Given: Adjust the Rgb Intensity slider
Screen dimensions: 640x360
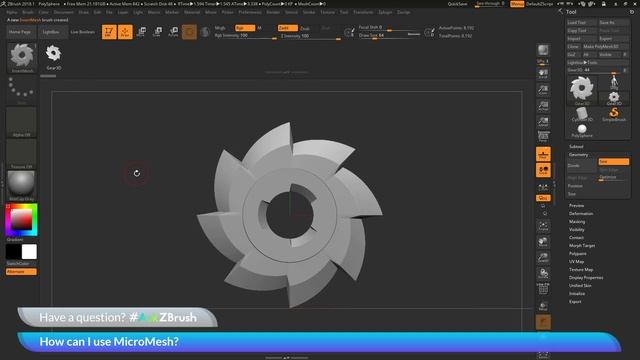Looking at the screenshot, I should [245, 36].
